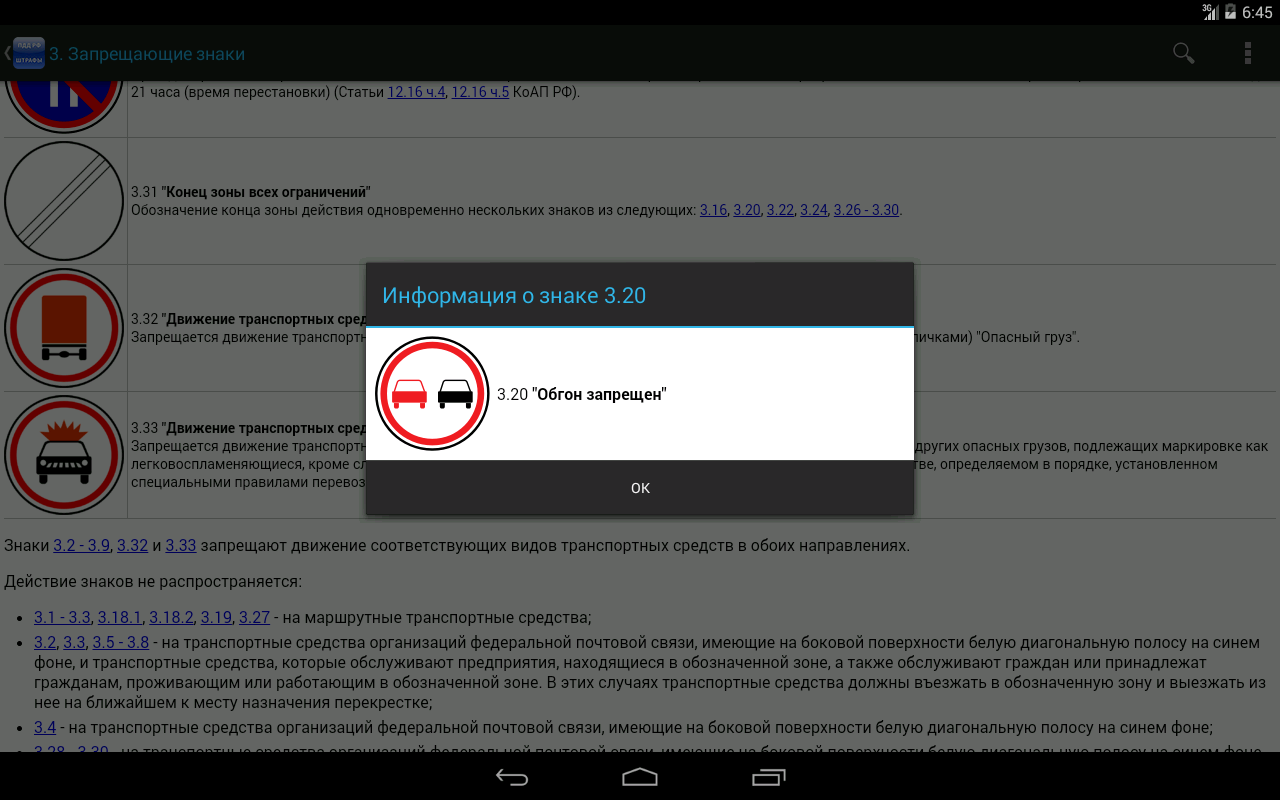Follow the 3.20 link in row 3.31
The height and width of the screenshot is (800, 1280).
747,210
